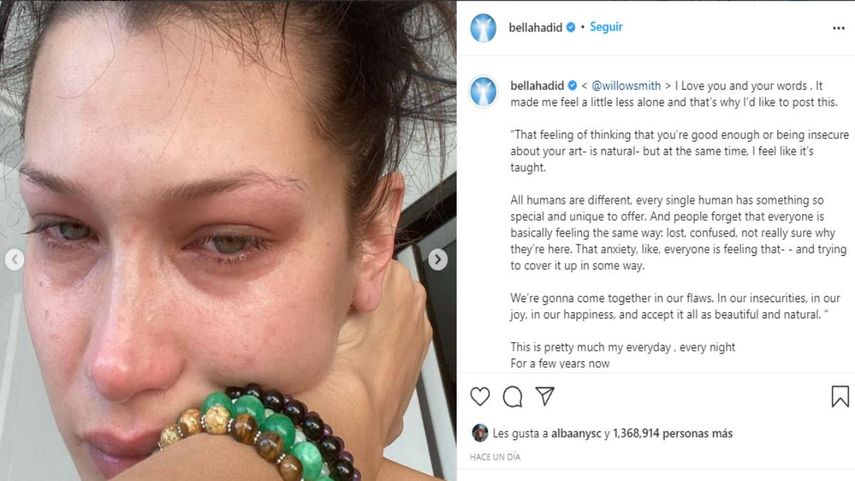The height and width of the screenshot is (481, 855).
Task: Open the @willowsmith mention link
Action: (626, 86)
